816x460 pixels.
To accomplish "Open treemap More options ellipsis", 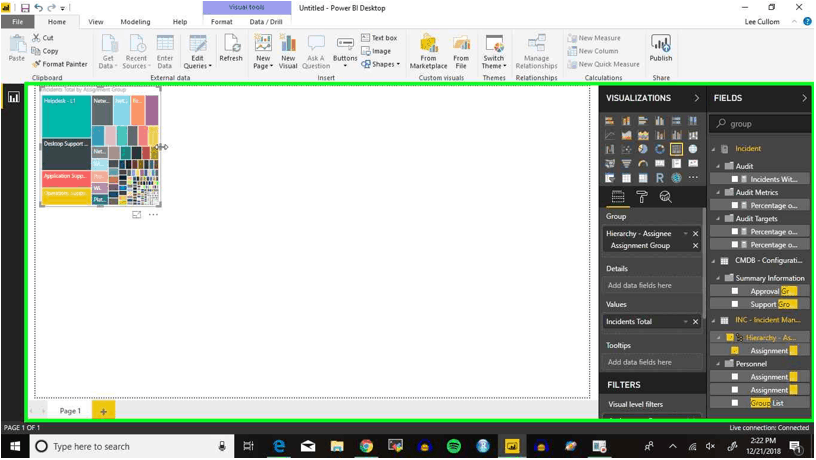I will 153,214.
